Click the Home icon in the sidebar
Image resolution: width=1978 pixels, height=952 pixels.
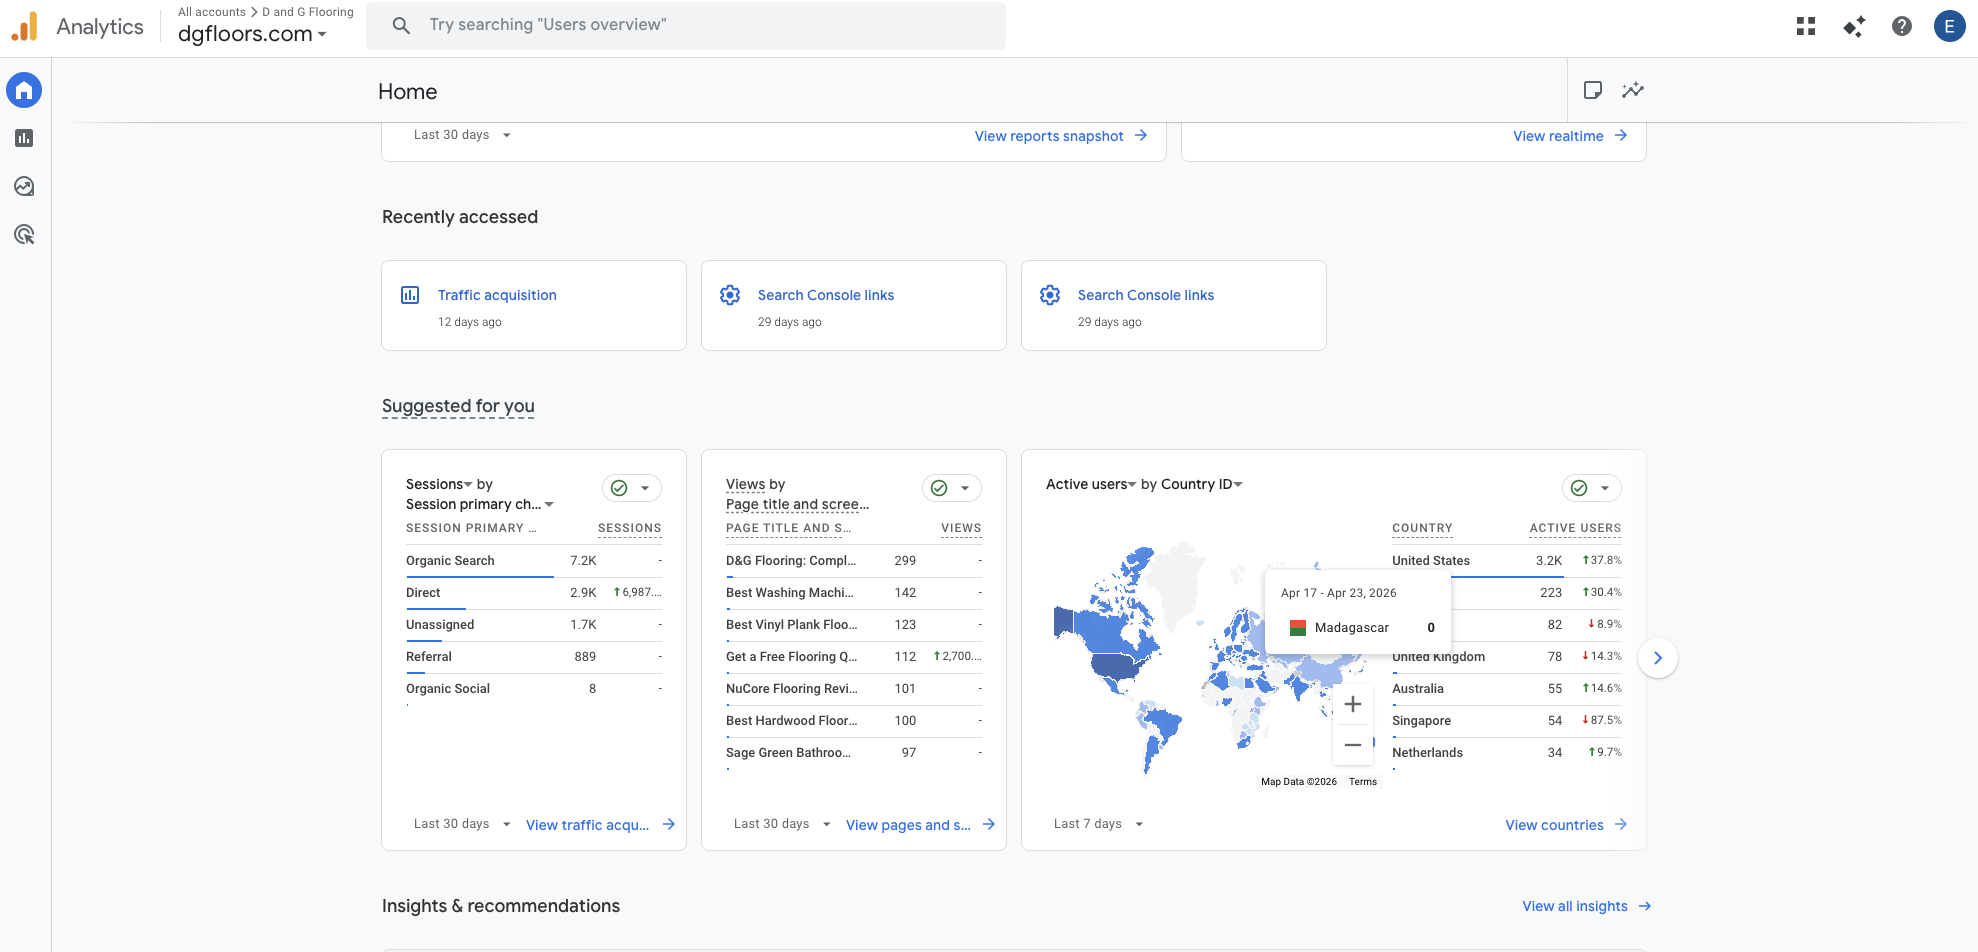tap(23, 90)
